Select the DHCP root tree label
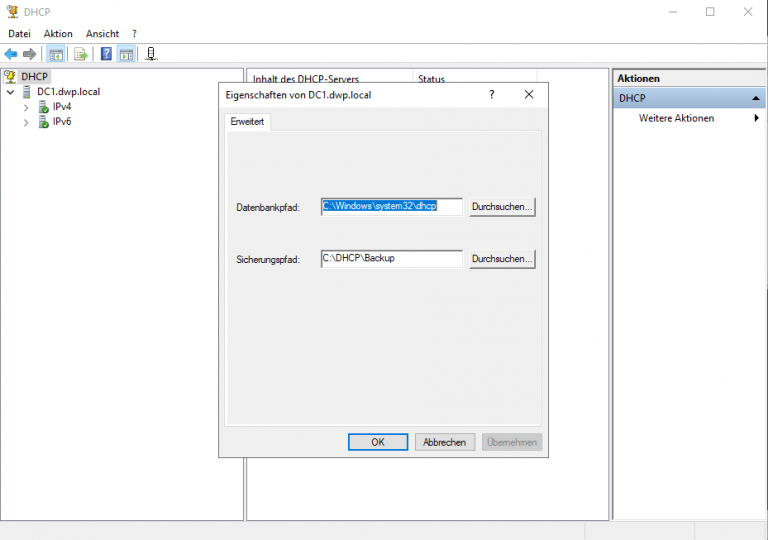 coord(34,76)
